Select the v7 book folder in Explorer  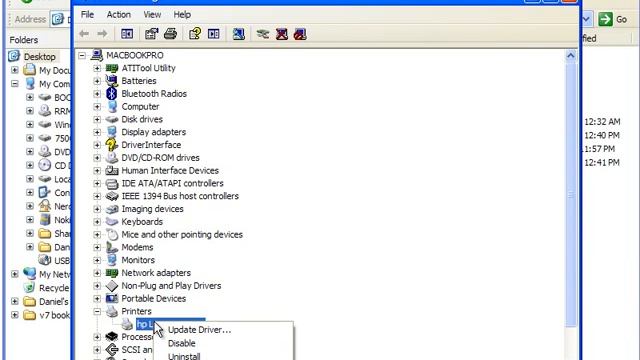tap(54, 315)
